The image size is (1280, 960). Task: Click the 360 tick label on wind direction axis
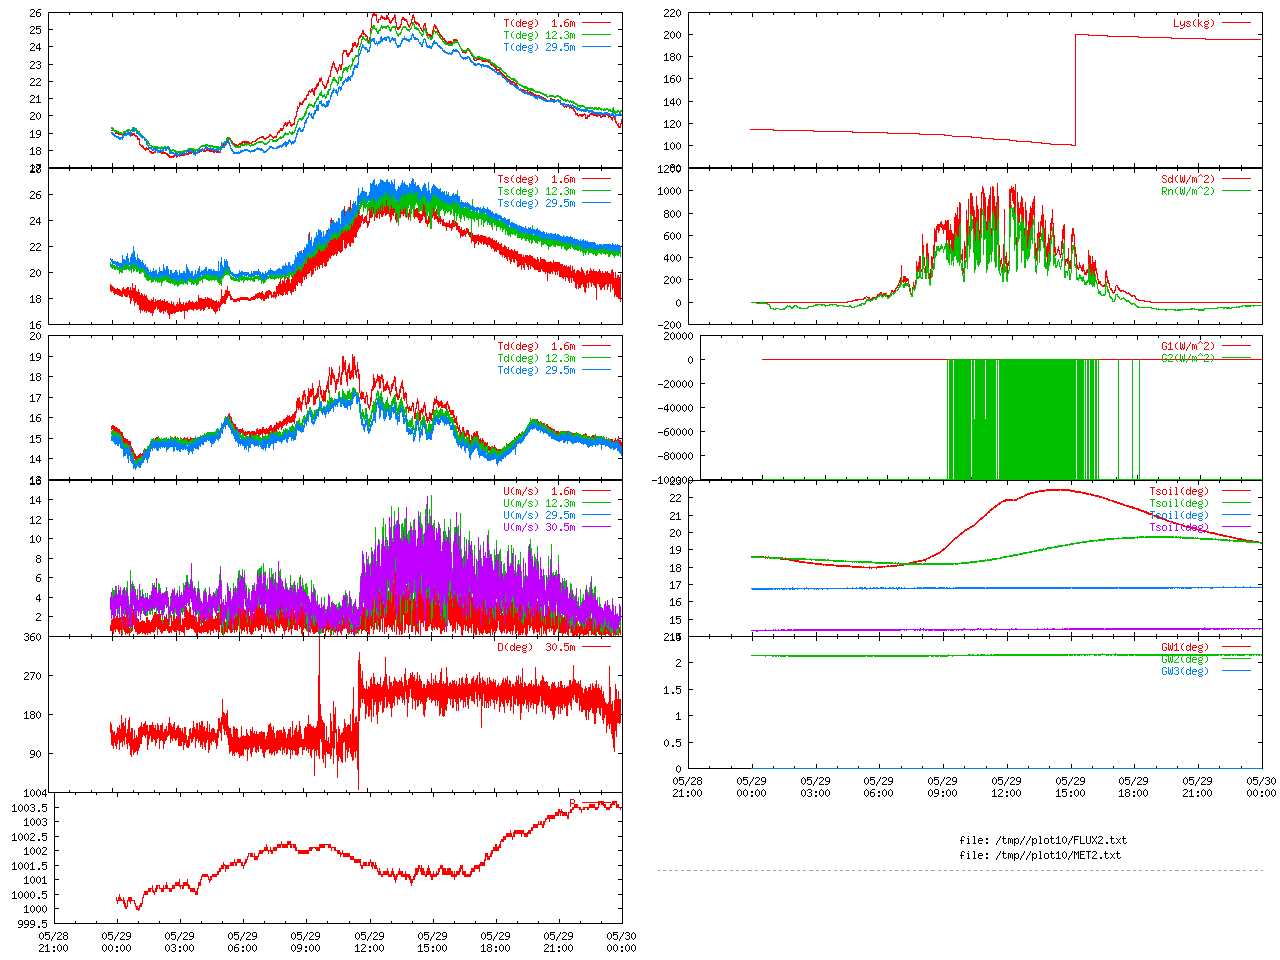click(x=32, y=637)
